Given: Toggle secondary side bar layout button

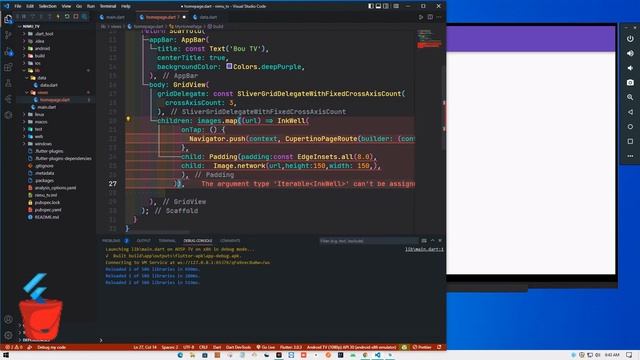Looking at the screenshot, I should pyautogui.click(x=386, y=6).
